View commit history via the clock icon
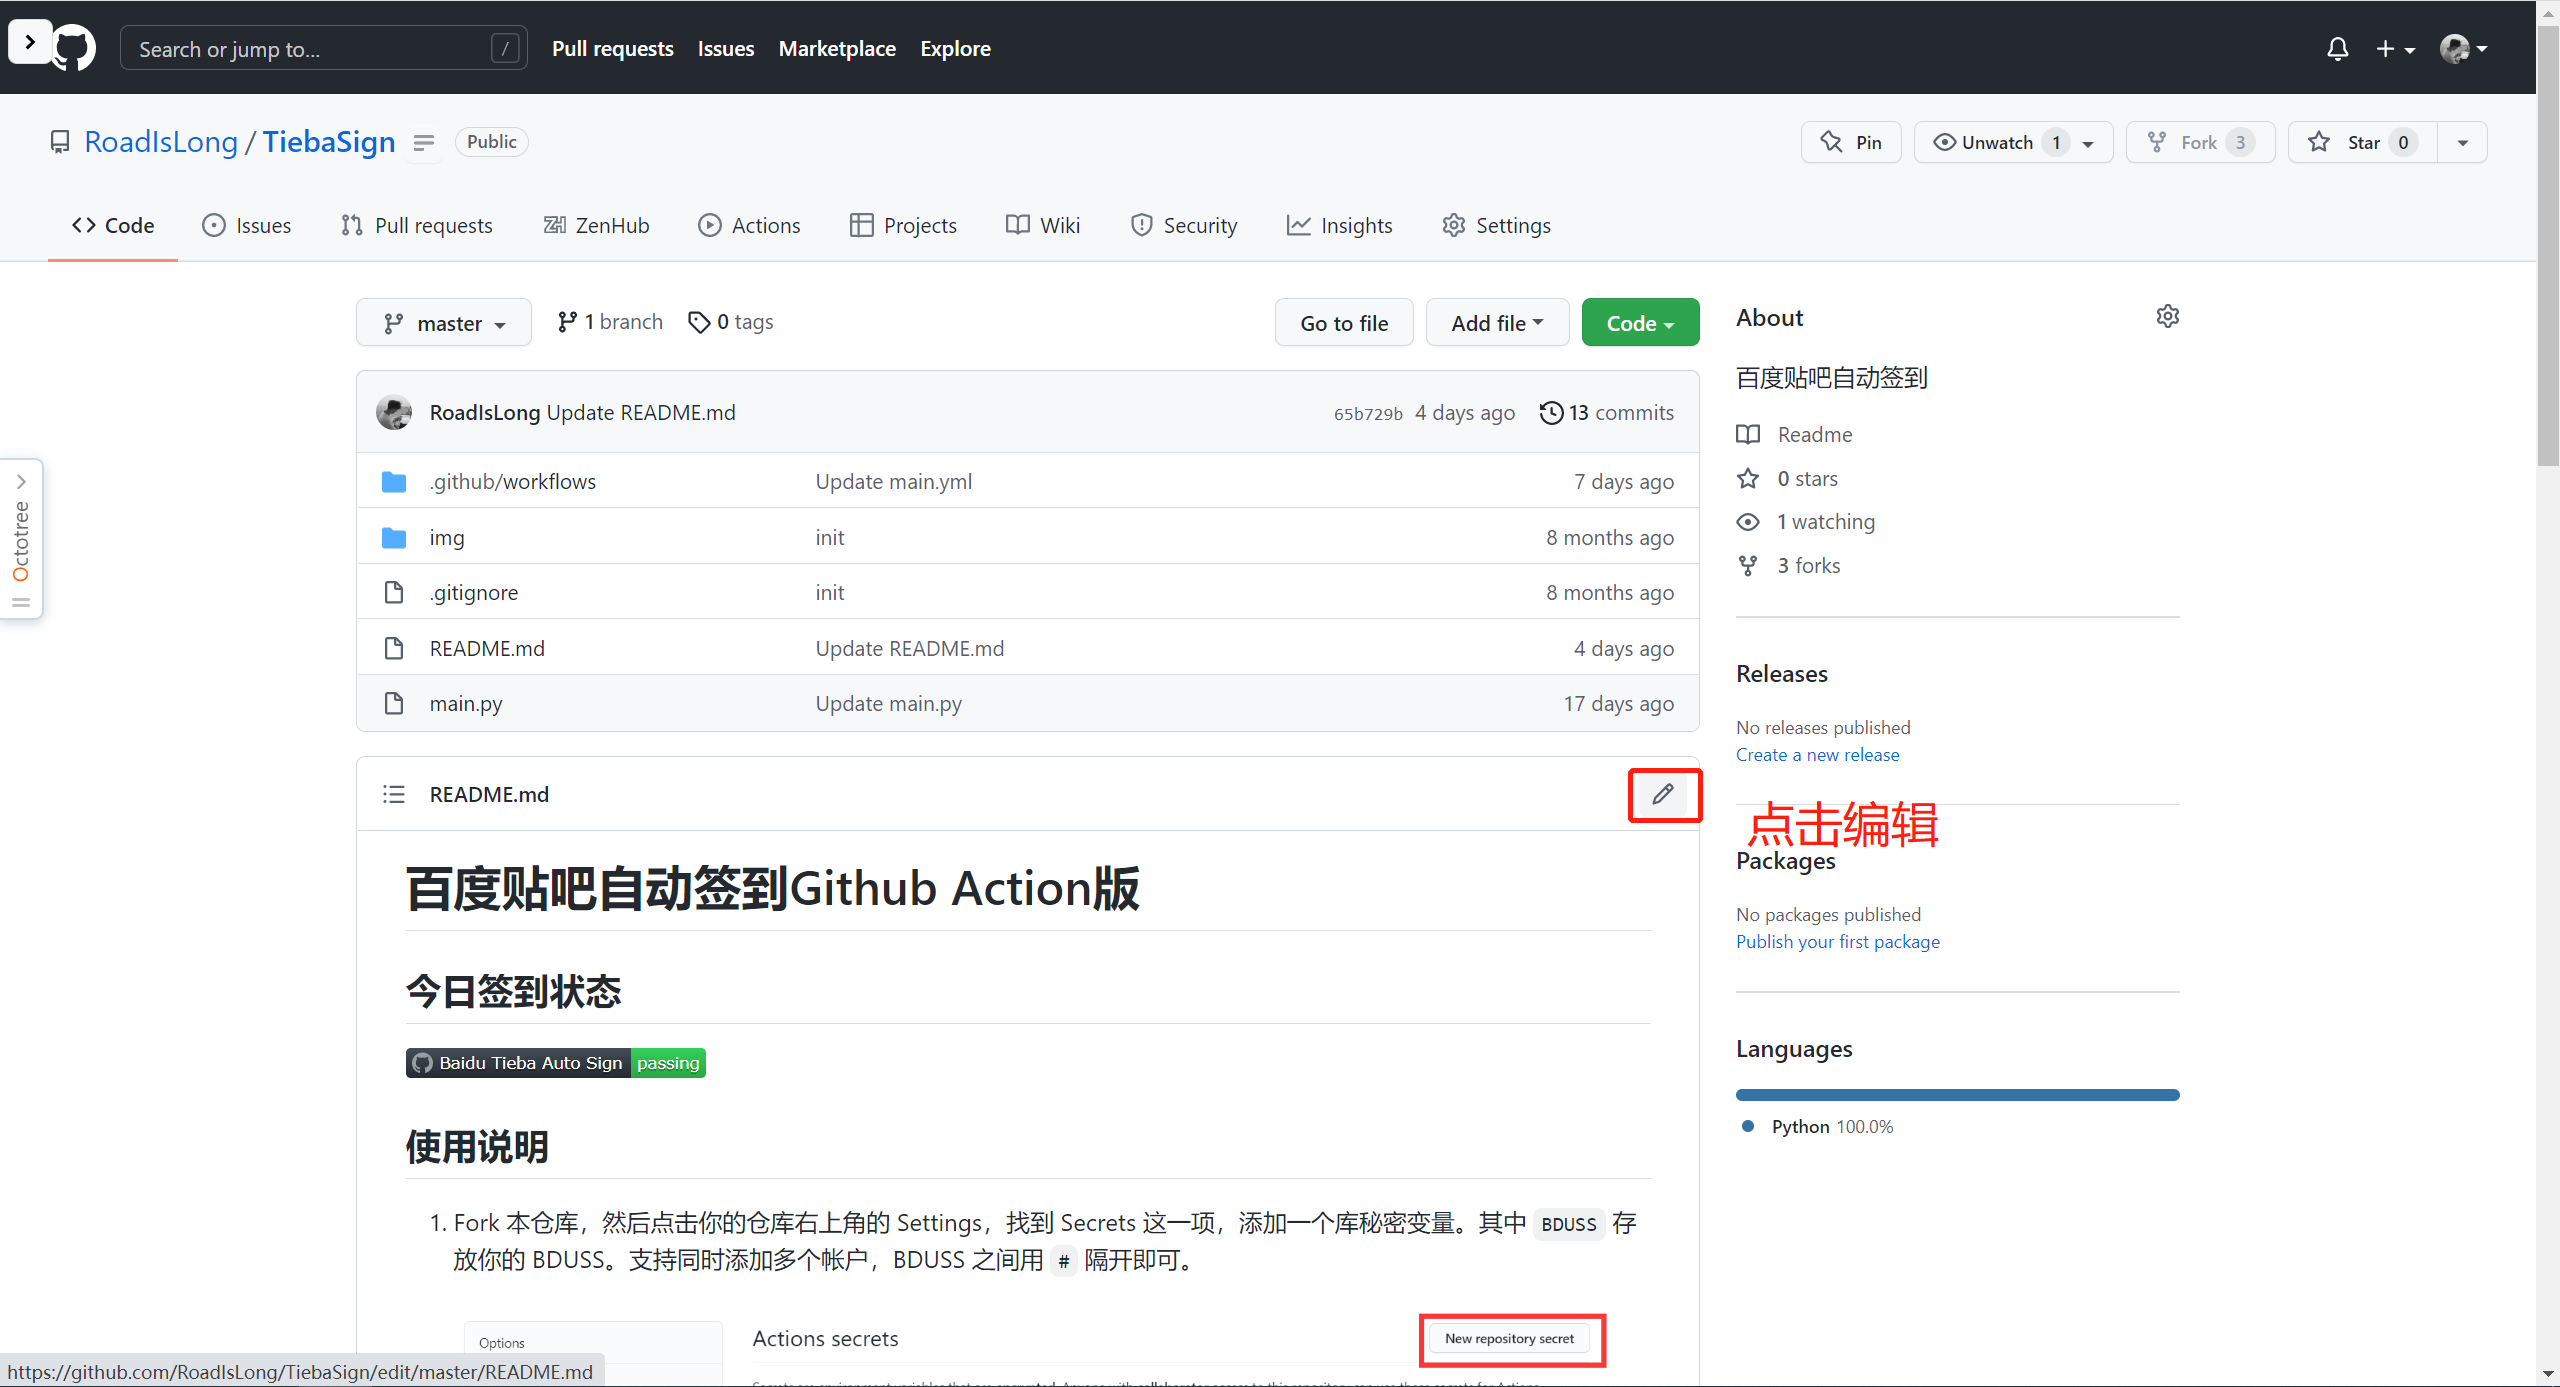Screen dimensions: 2560x1387 point(1551,412)
